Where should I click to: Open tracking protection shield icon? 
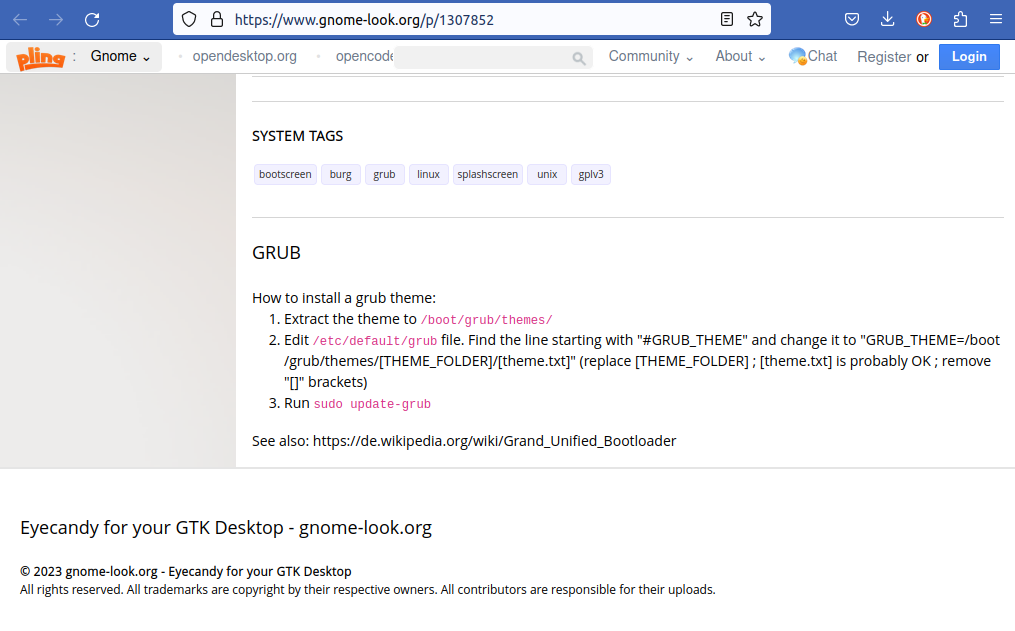point(189,19)
